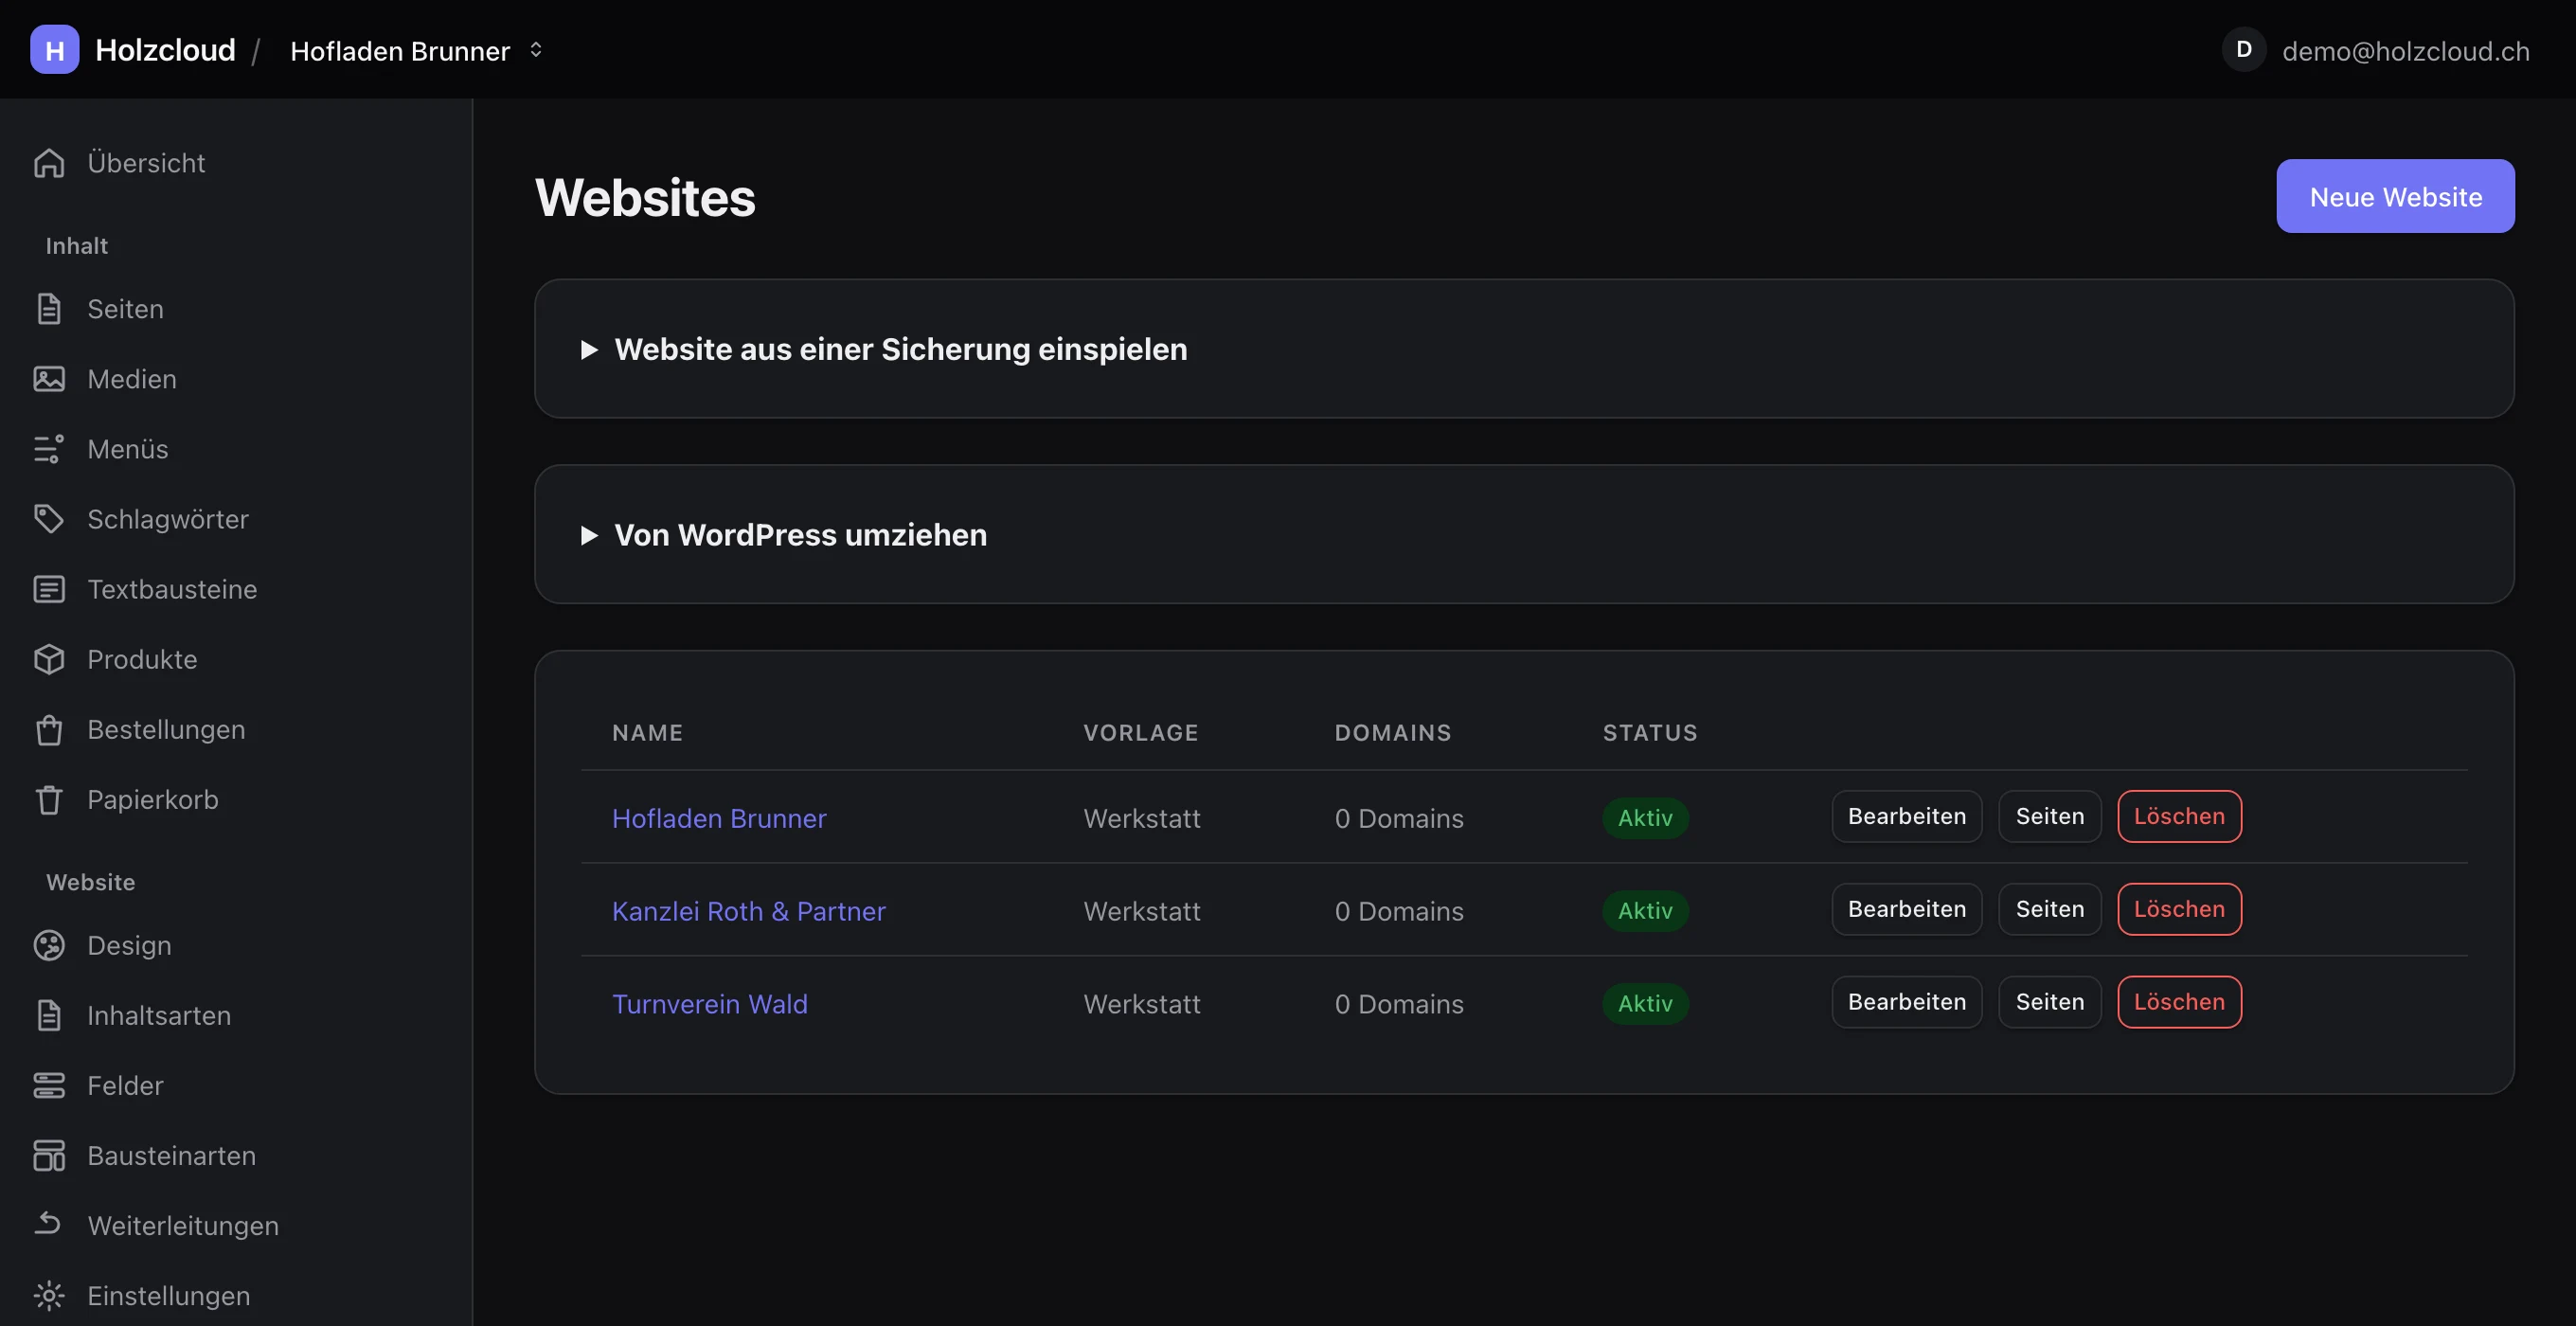The height and width of the screenshot is (1326, 2576).
Task: Open the Übersicht home icon
Action: (49, 162)
